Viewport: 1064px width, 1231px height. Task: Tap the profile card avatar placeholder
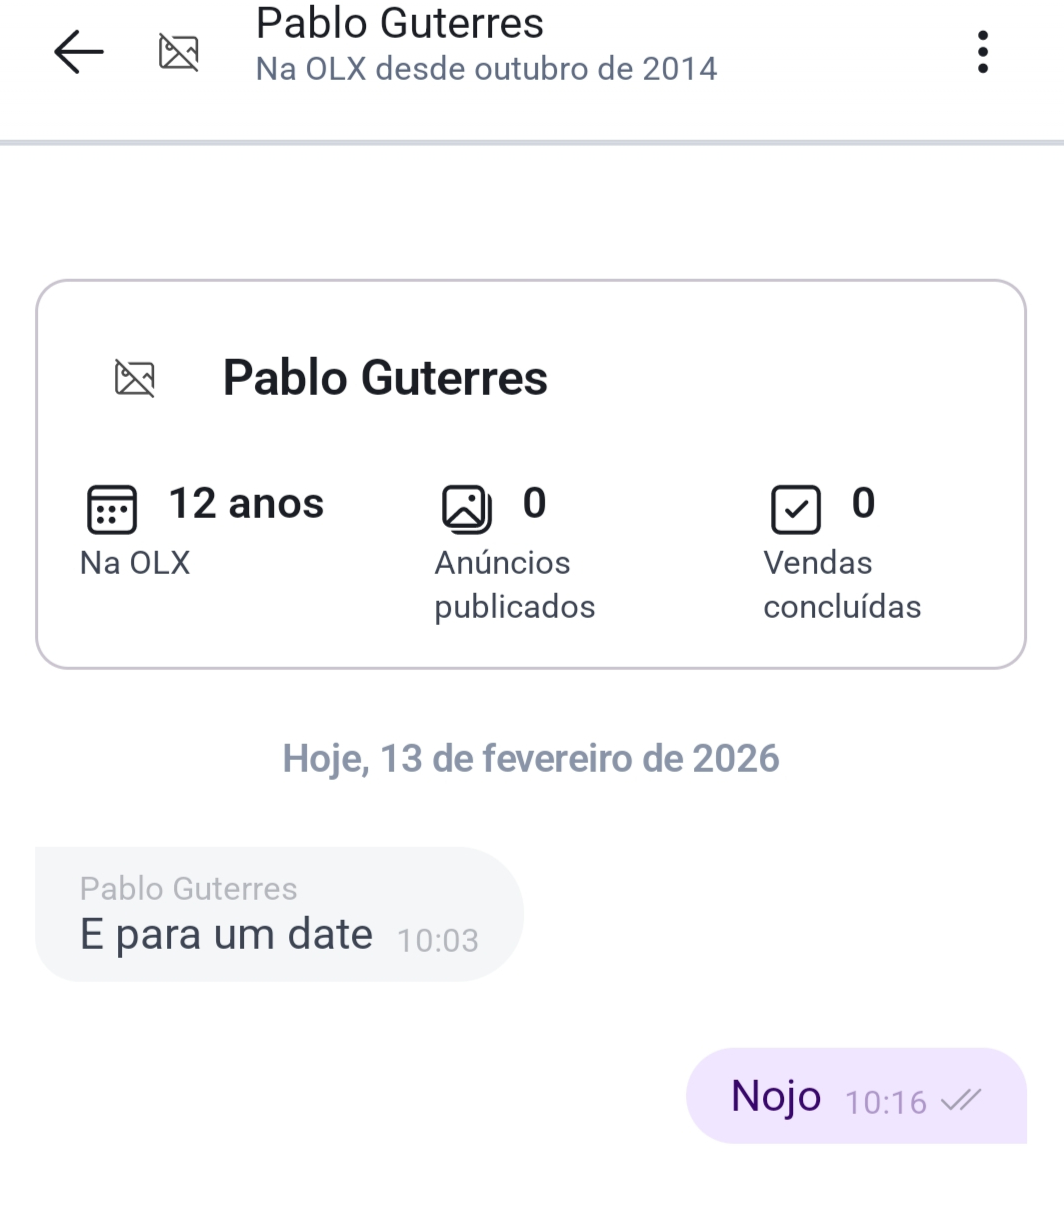(x=135, y=379)
